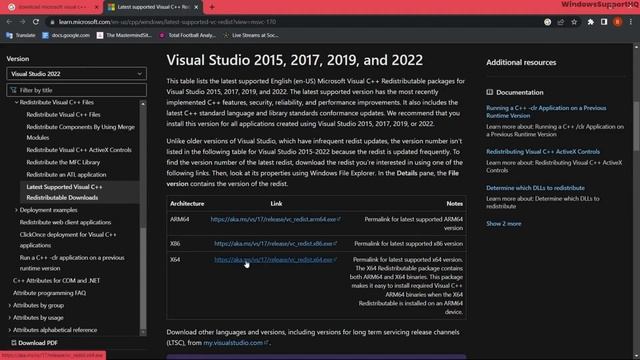The image size is (640, 360).
Task: Click Show 2 more resources
Action: pyautogui.click(x=503, y=224)
